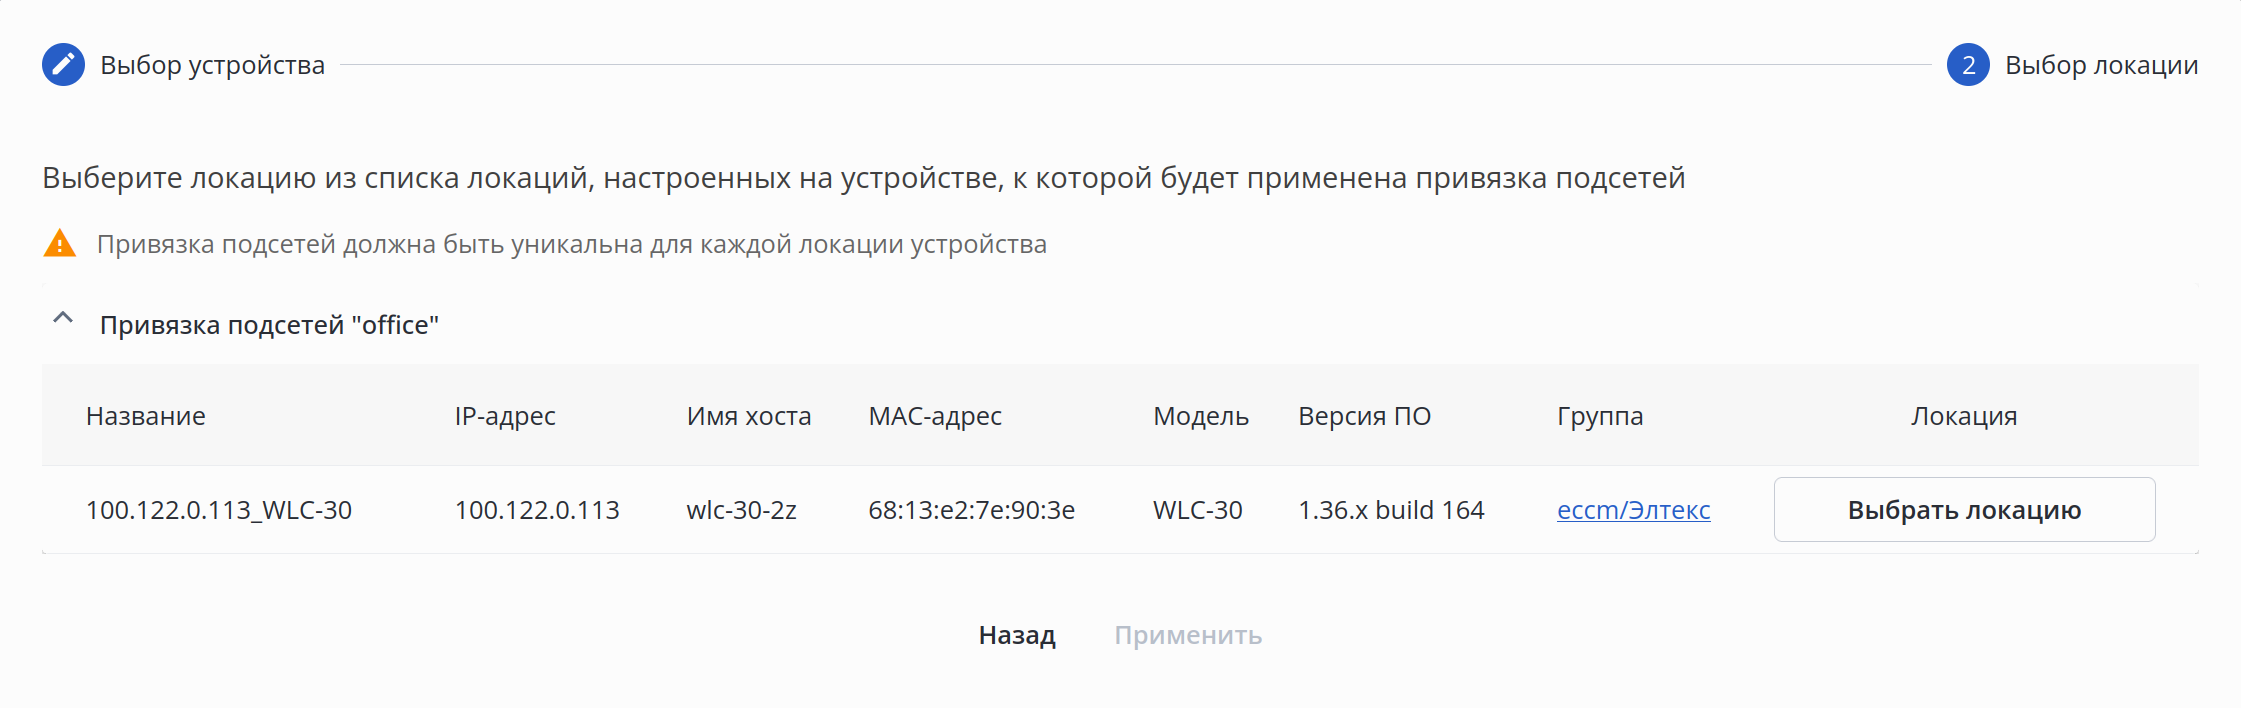2241x708 pixels.
Task: Collapse the subnet binding "office" section
Action: pos(63,319)
